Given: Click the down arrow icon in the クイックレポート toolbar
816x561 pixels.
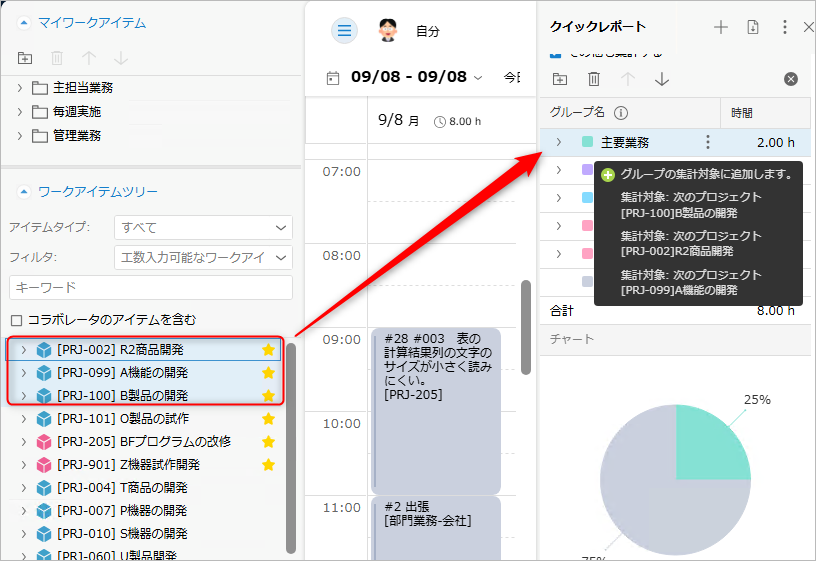Looking at the screenshot, I should 661,79.
